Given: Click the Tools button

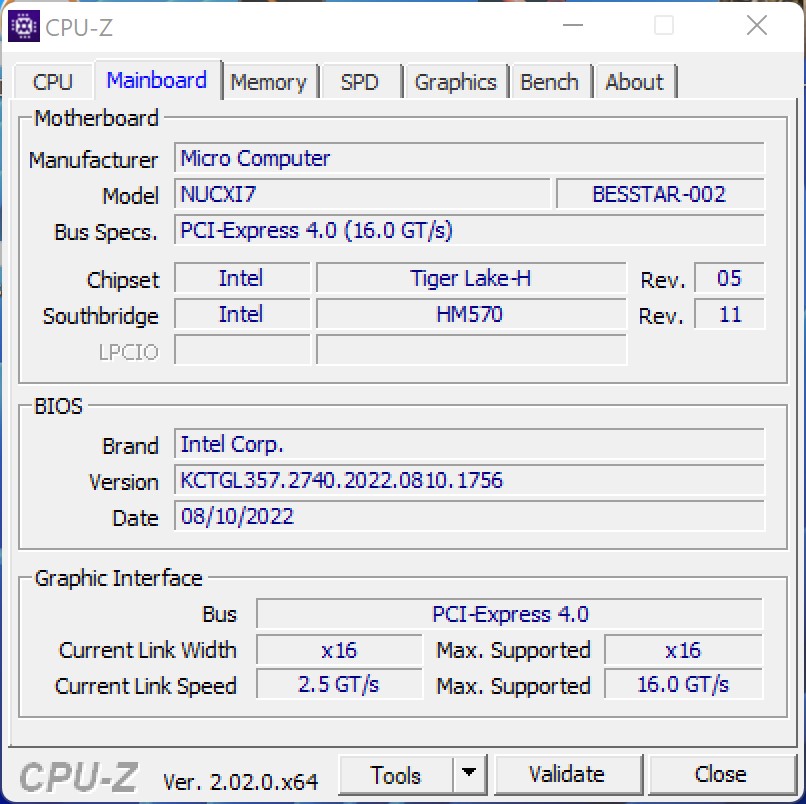Looking at the screenshot, I should [396, 775].
